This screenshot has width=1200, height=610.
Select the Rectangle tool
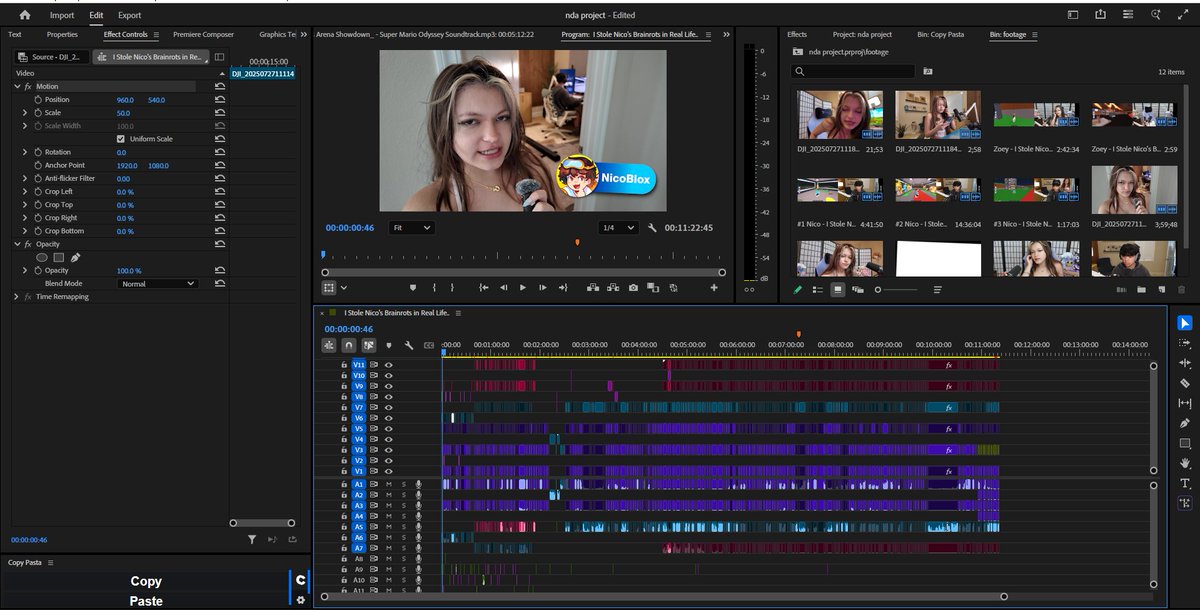tap(1185, 443)
